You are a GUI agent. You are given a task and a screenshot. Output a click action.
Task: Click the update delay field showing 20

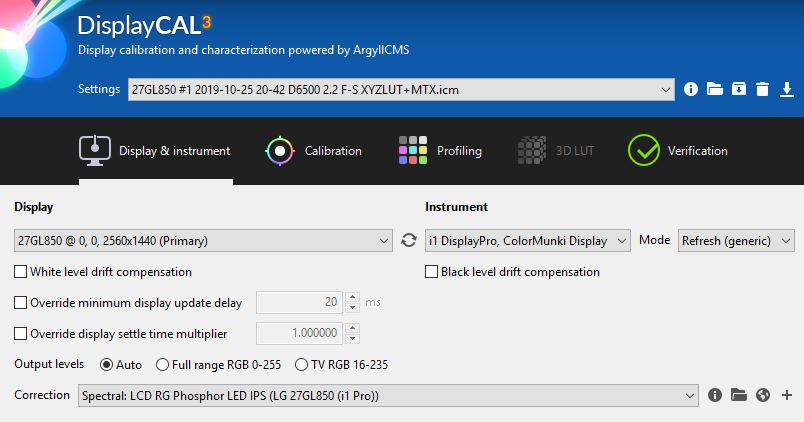click(x=299, y=302)
